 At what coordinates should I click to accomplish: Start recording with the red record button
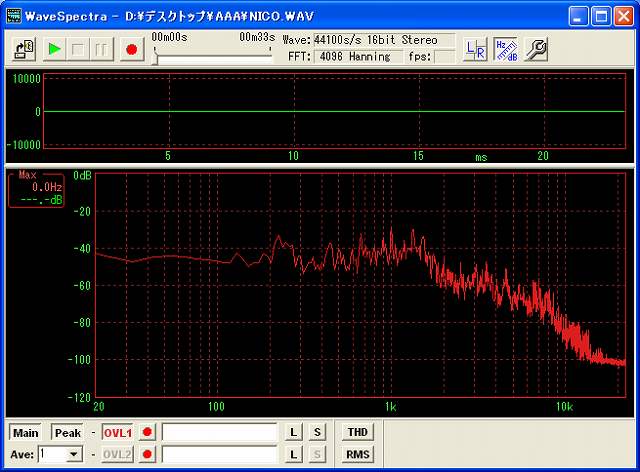point(131,49)
